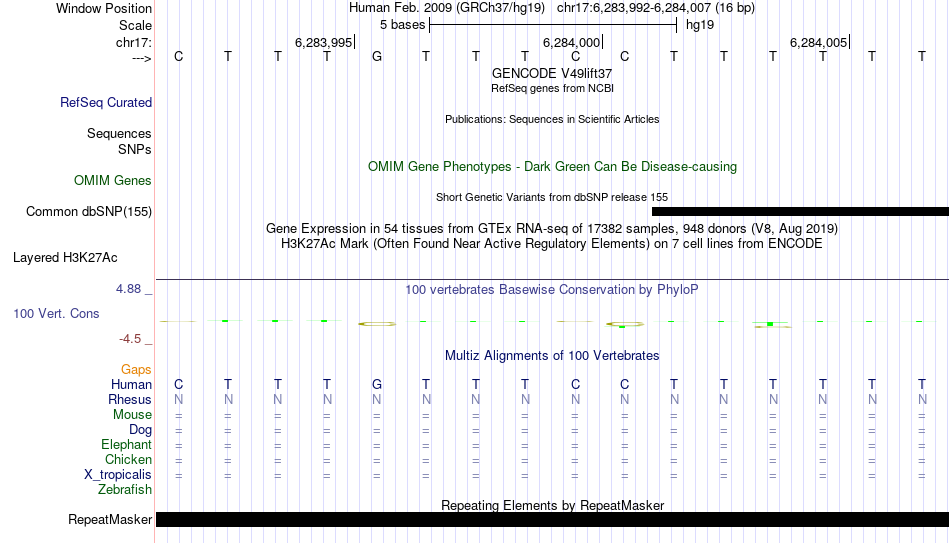Screen dimensions: 950x543
Task: Click Publications: Sequences in Scientific Articles title
Action: point(552,119)
